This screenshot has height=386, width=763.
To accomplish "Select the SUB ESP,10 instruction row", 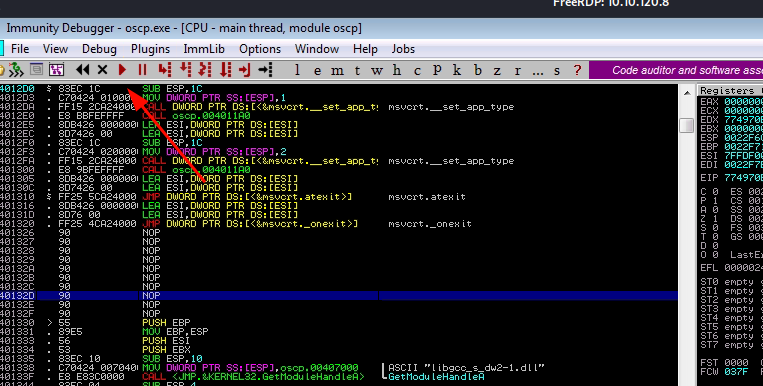I will pyautogui.click(x=339, y=359).
